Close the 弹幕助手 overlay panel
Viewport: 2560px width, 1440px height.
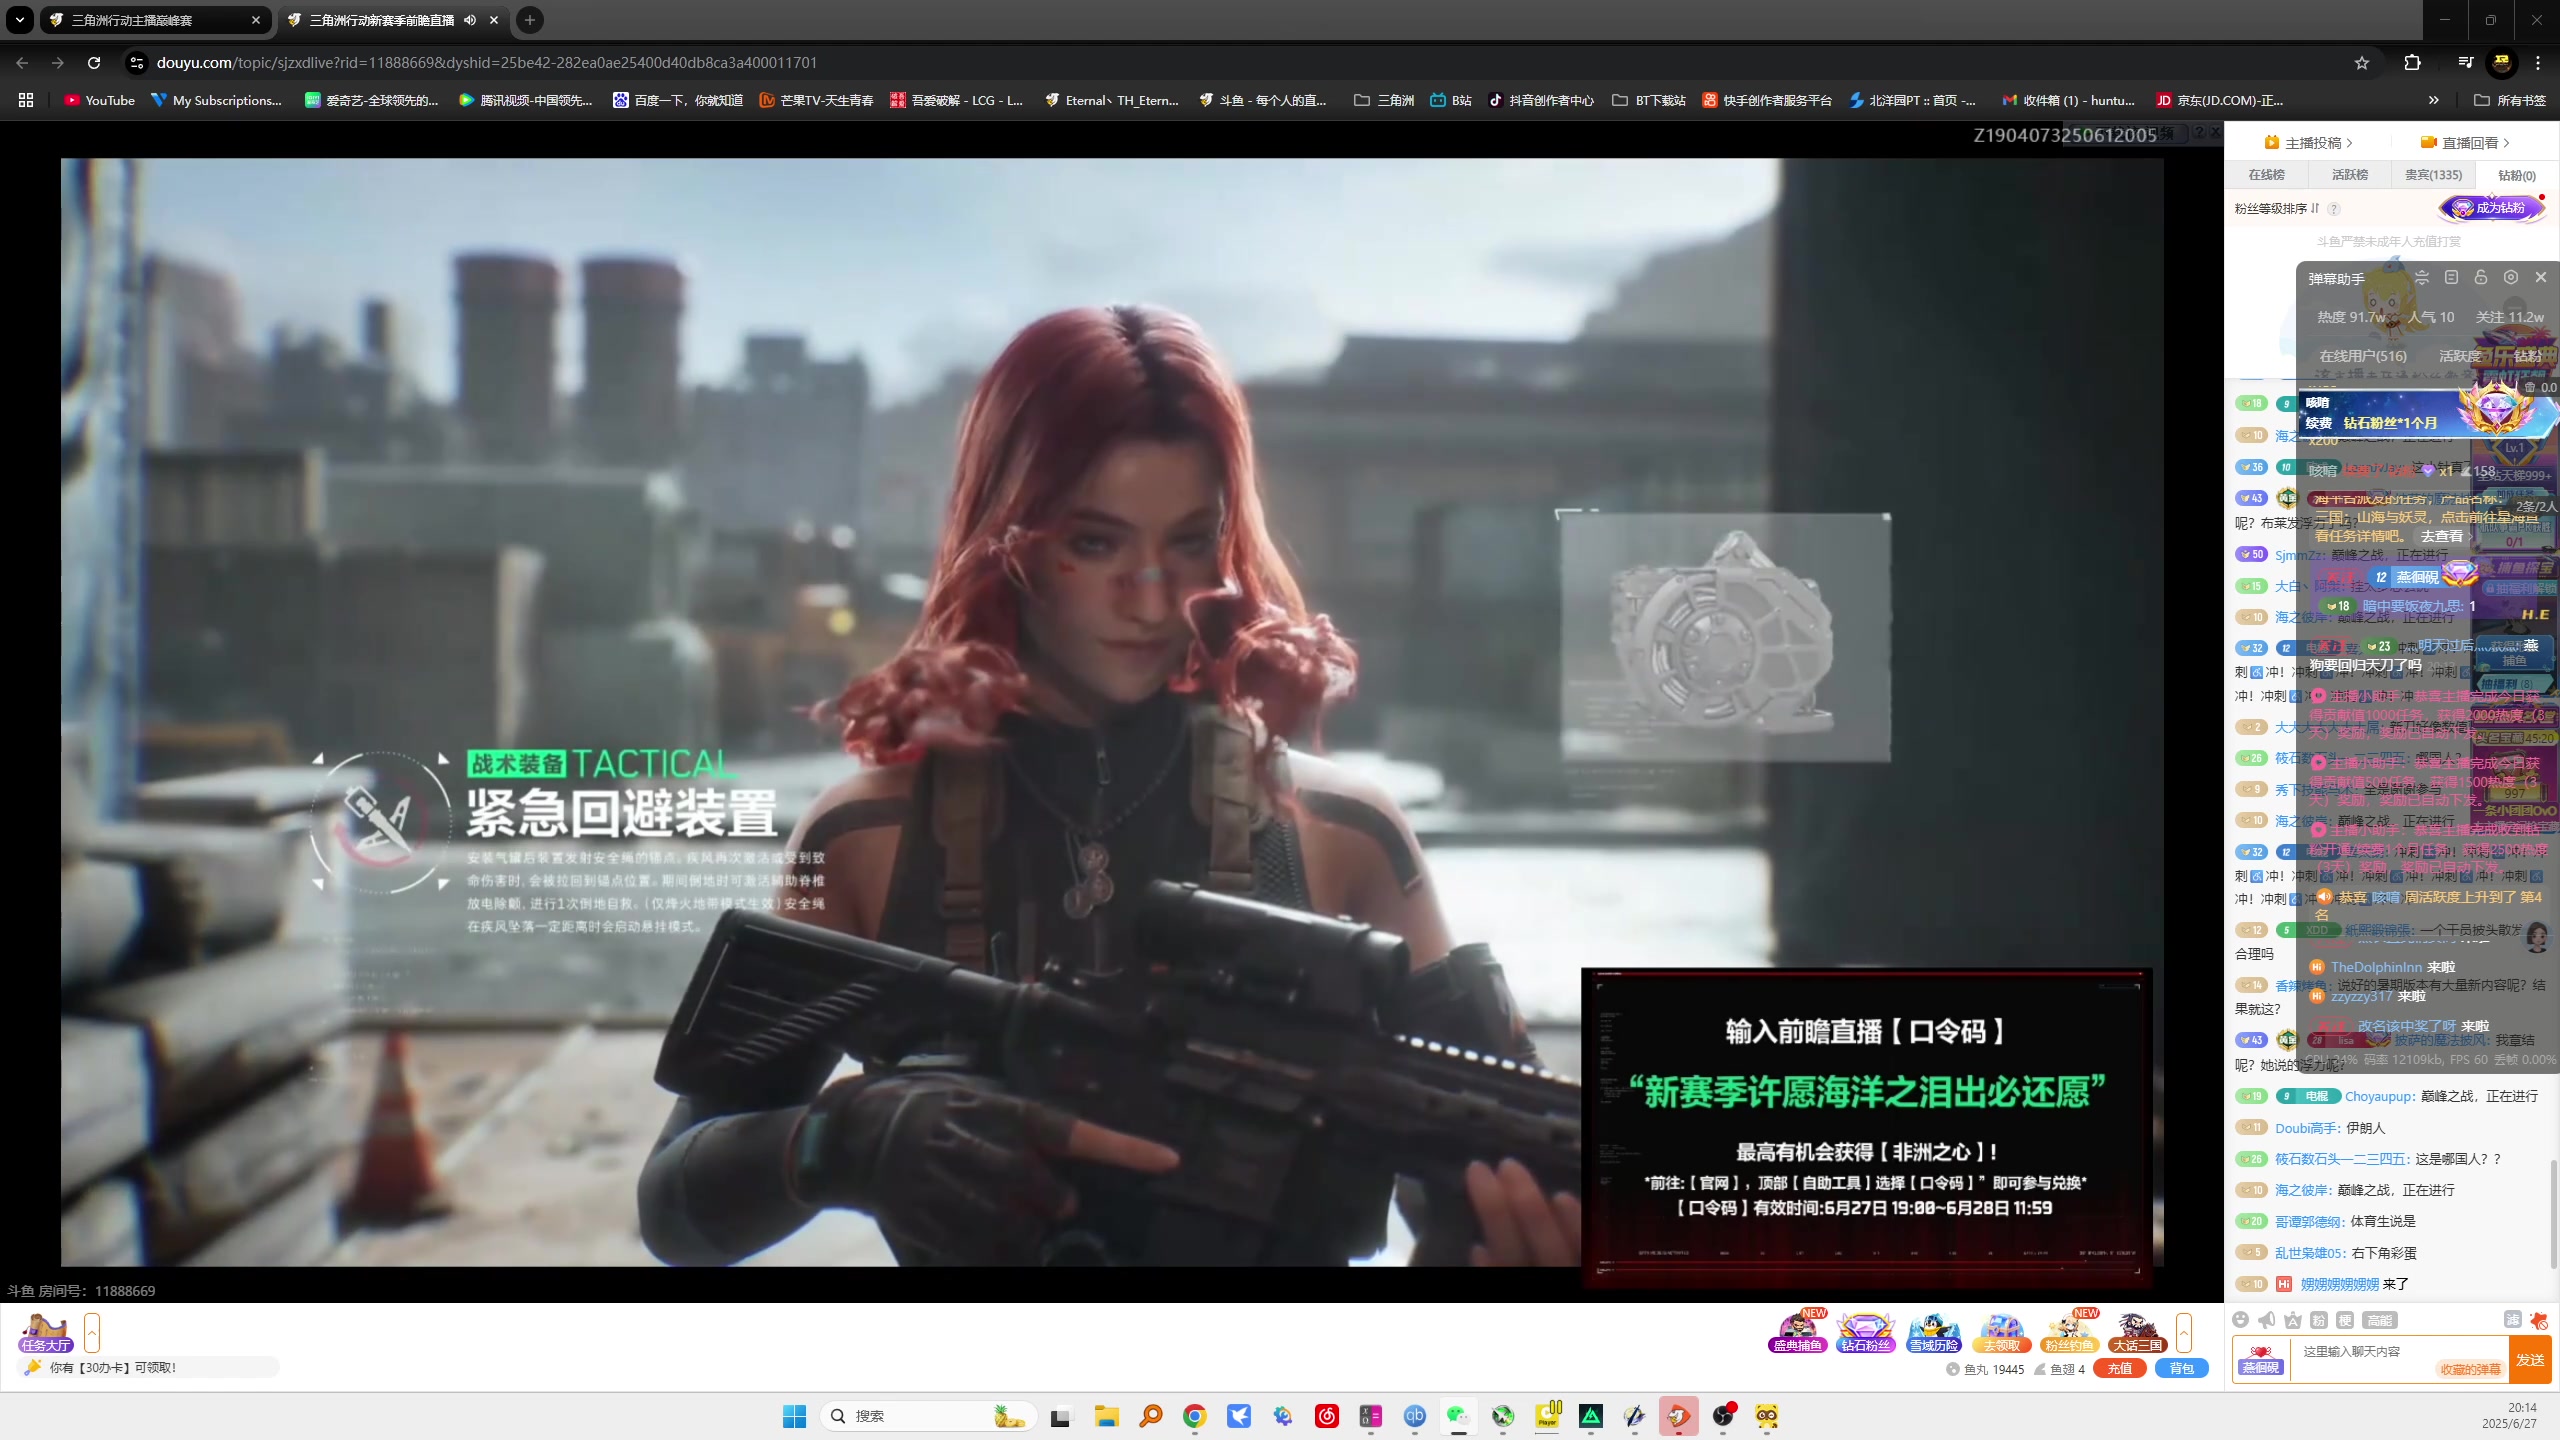pyautogui.click(x=2541, y=277)
